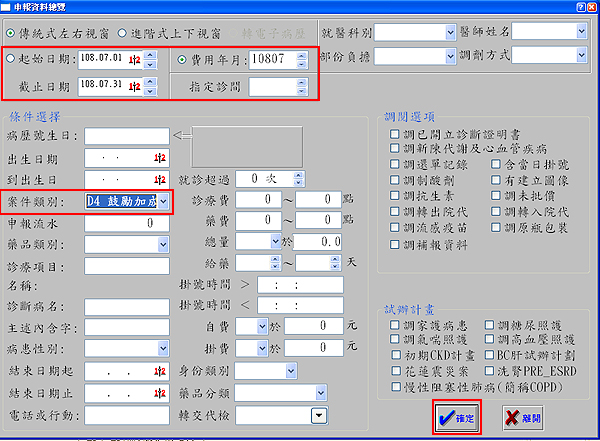The height and width of the screenshot is (441, 600).
Task: Click the 離開 exit button
Action: tap(525, 417)
